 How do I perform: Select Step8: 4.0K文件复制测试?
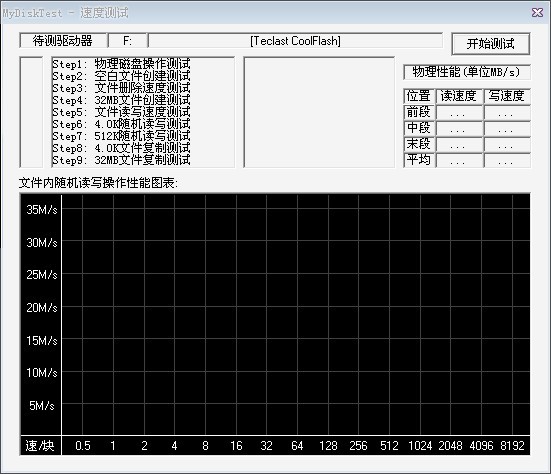(122, 148)
